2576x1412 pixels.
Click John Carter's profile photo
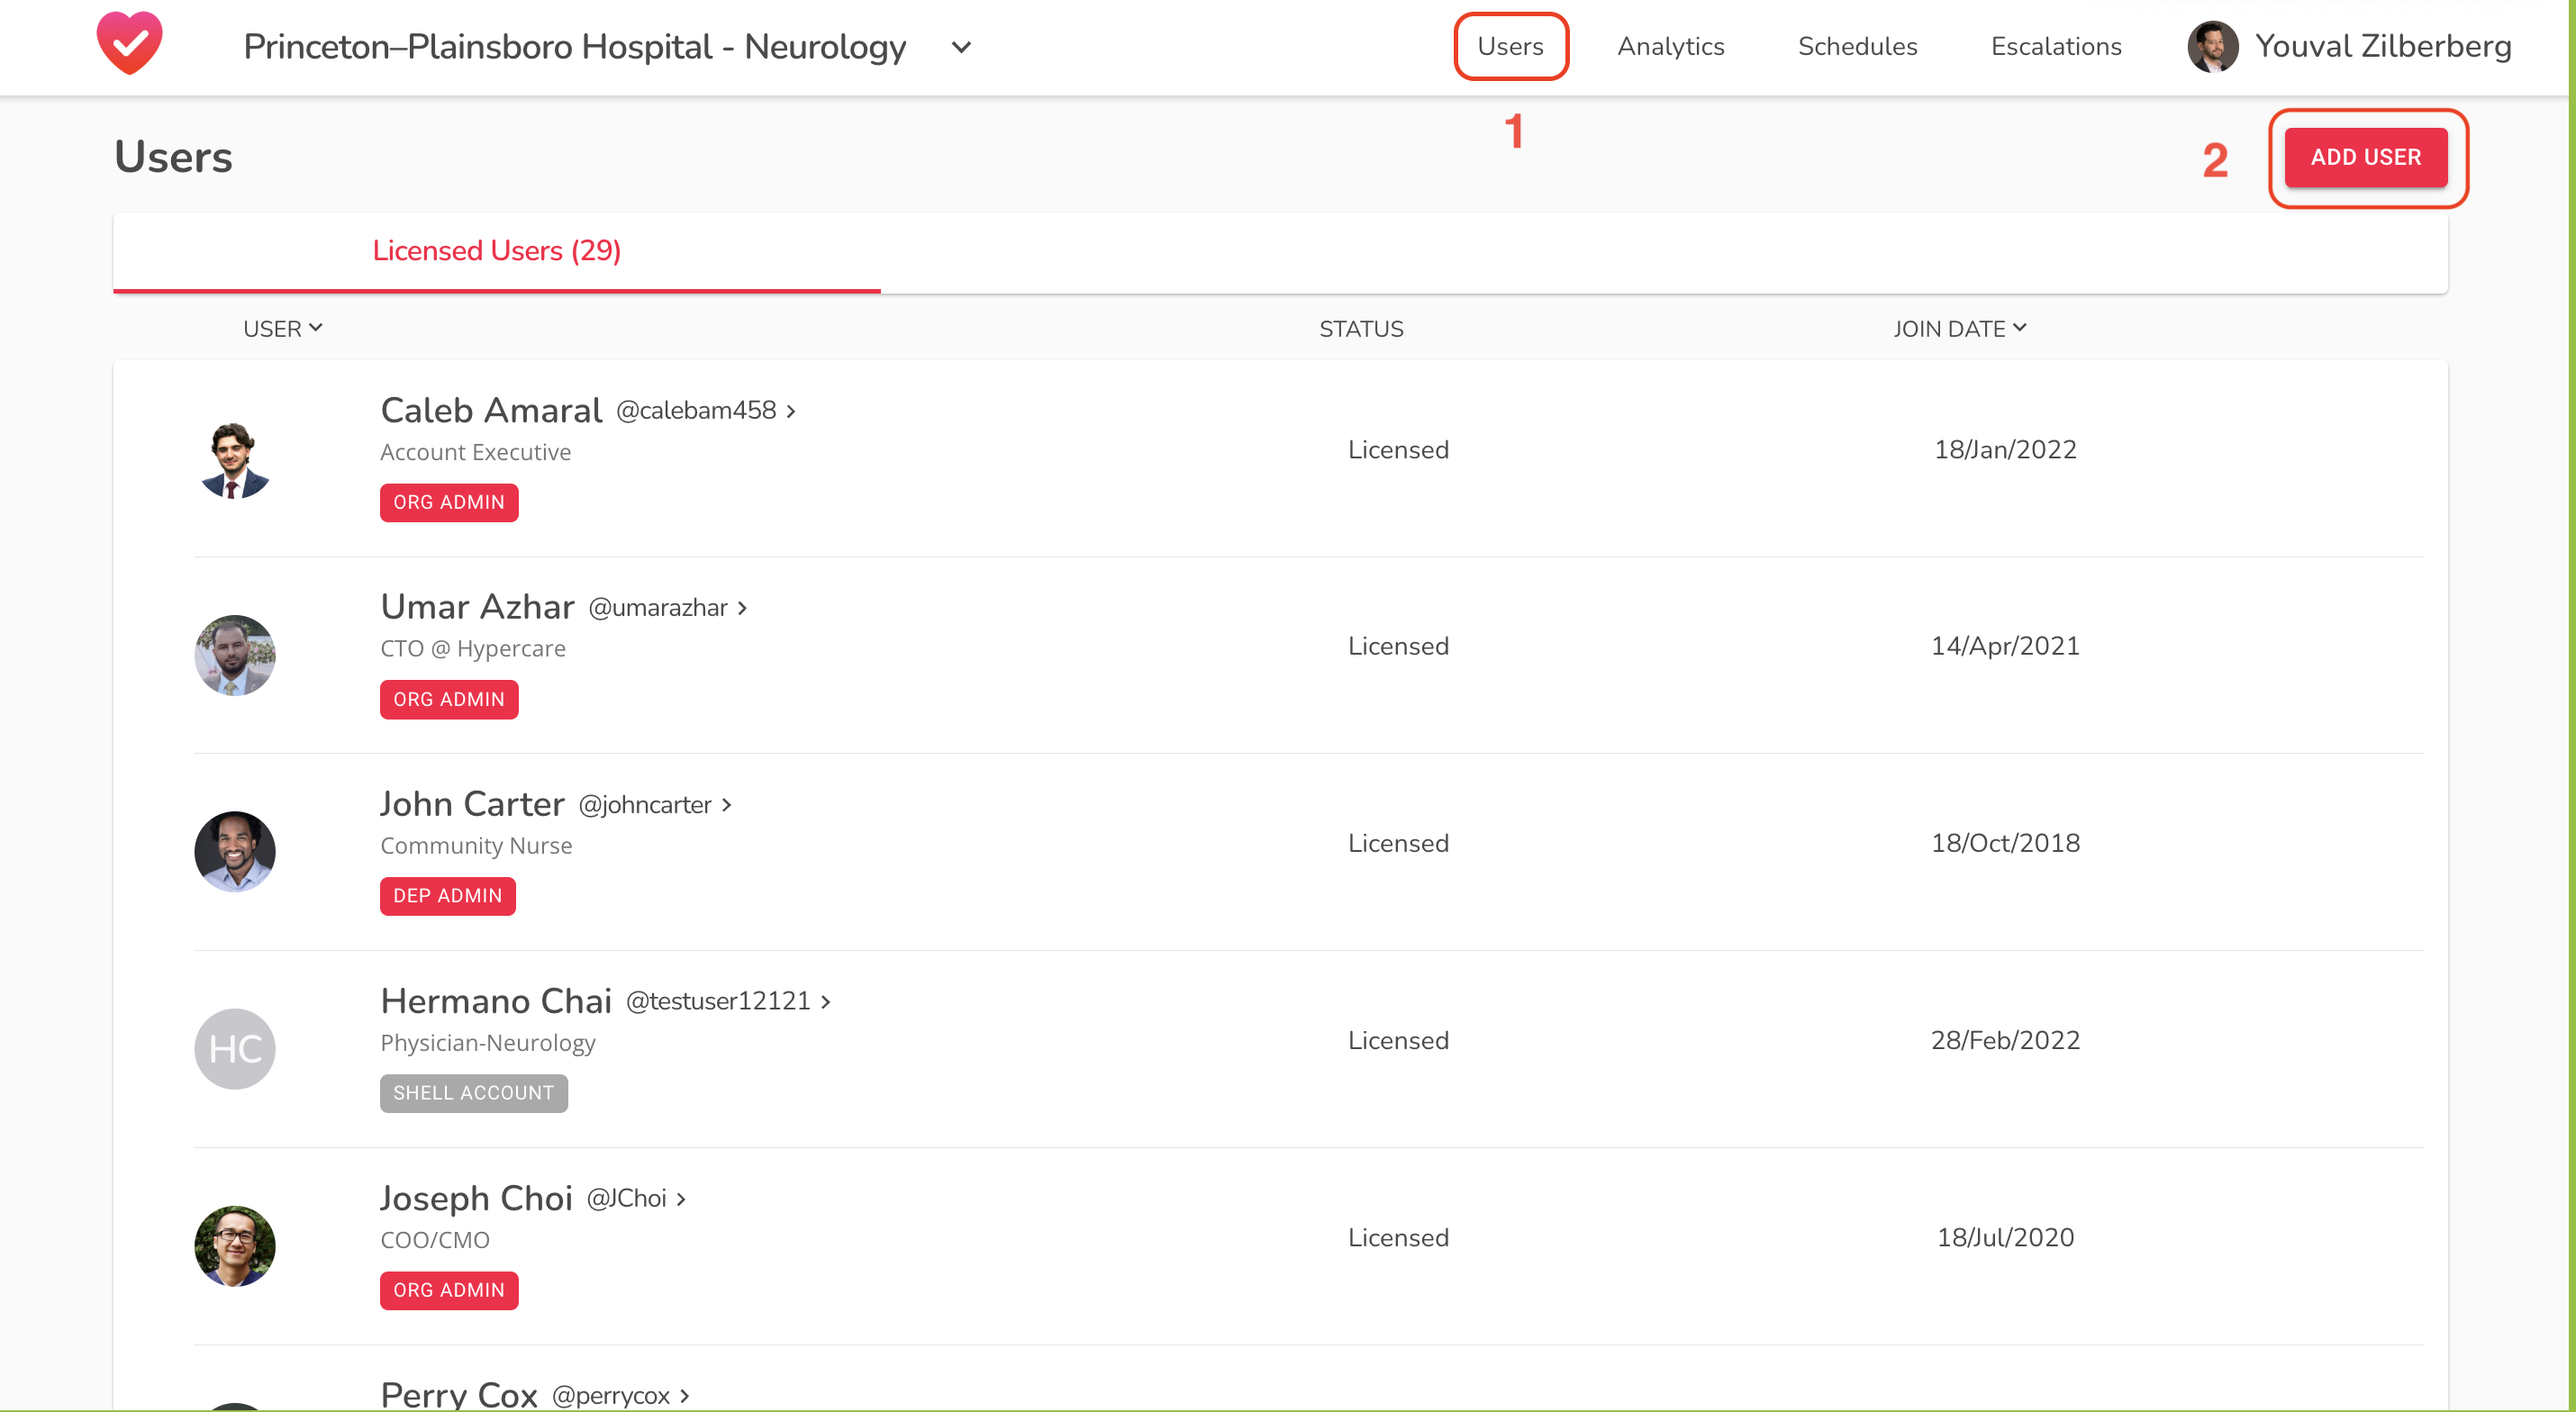pos(235,852)
